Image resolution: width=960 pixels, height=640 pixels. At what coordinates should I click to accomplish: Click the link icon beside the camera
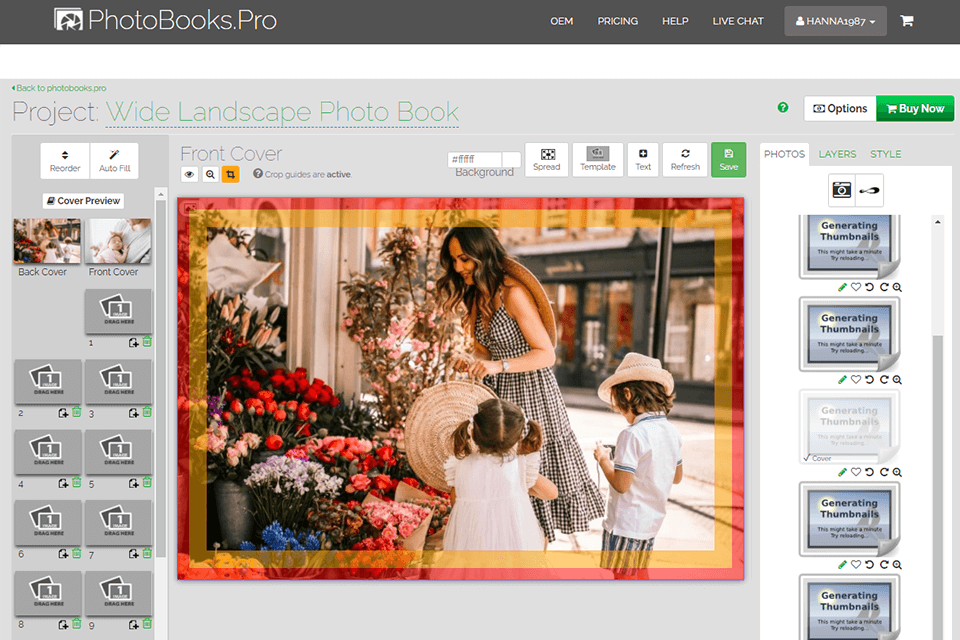[x=869, y=190]
